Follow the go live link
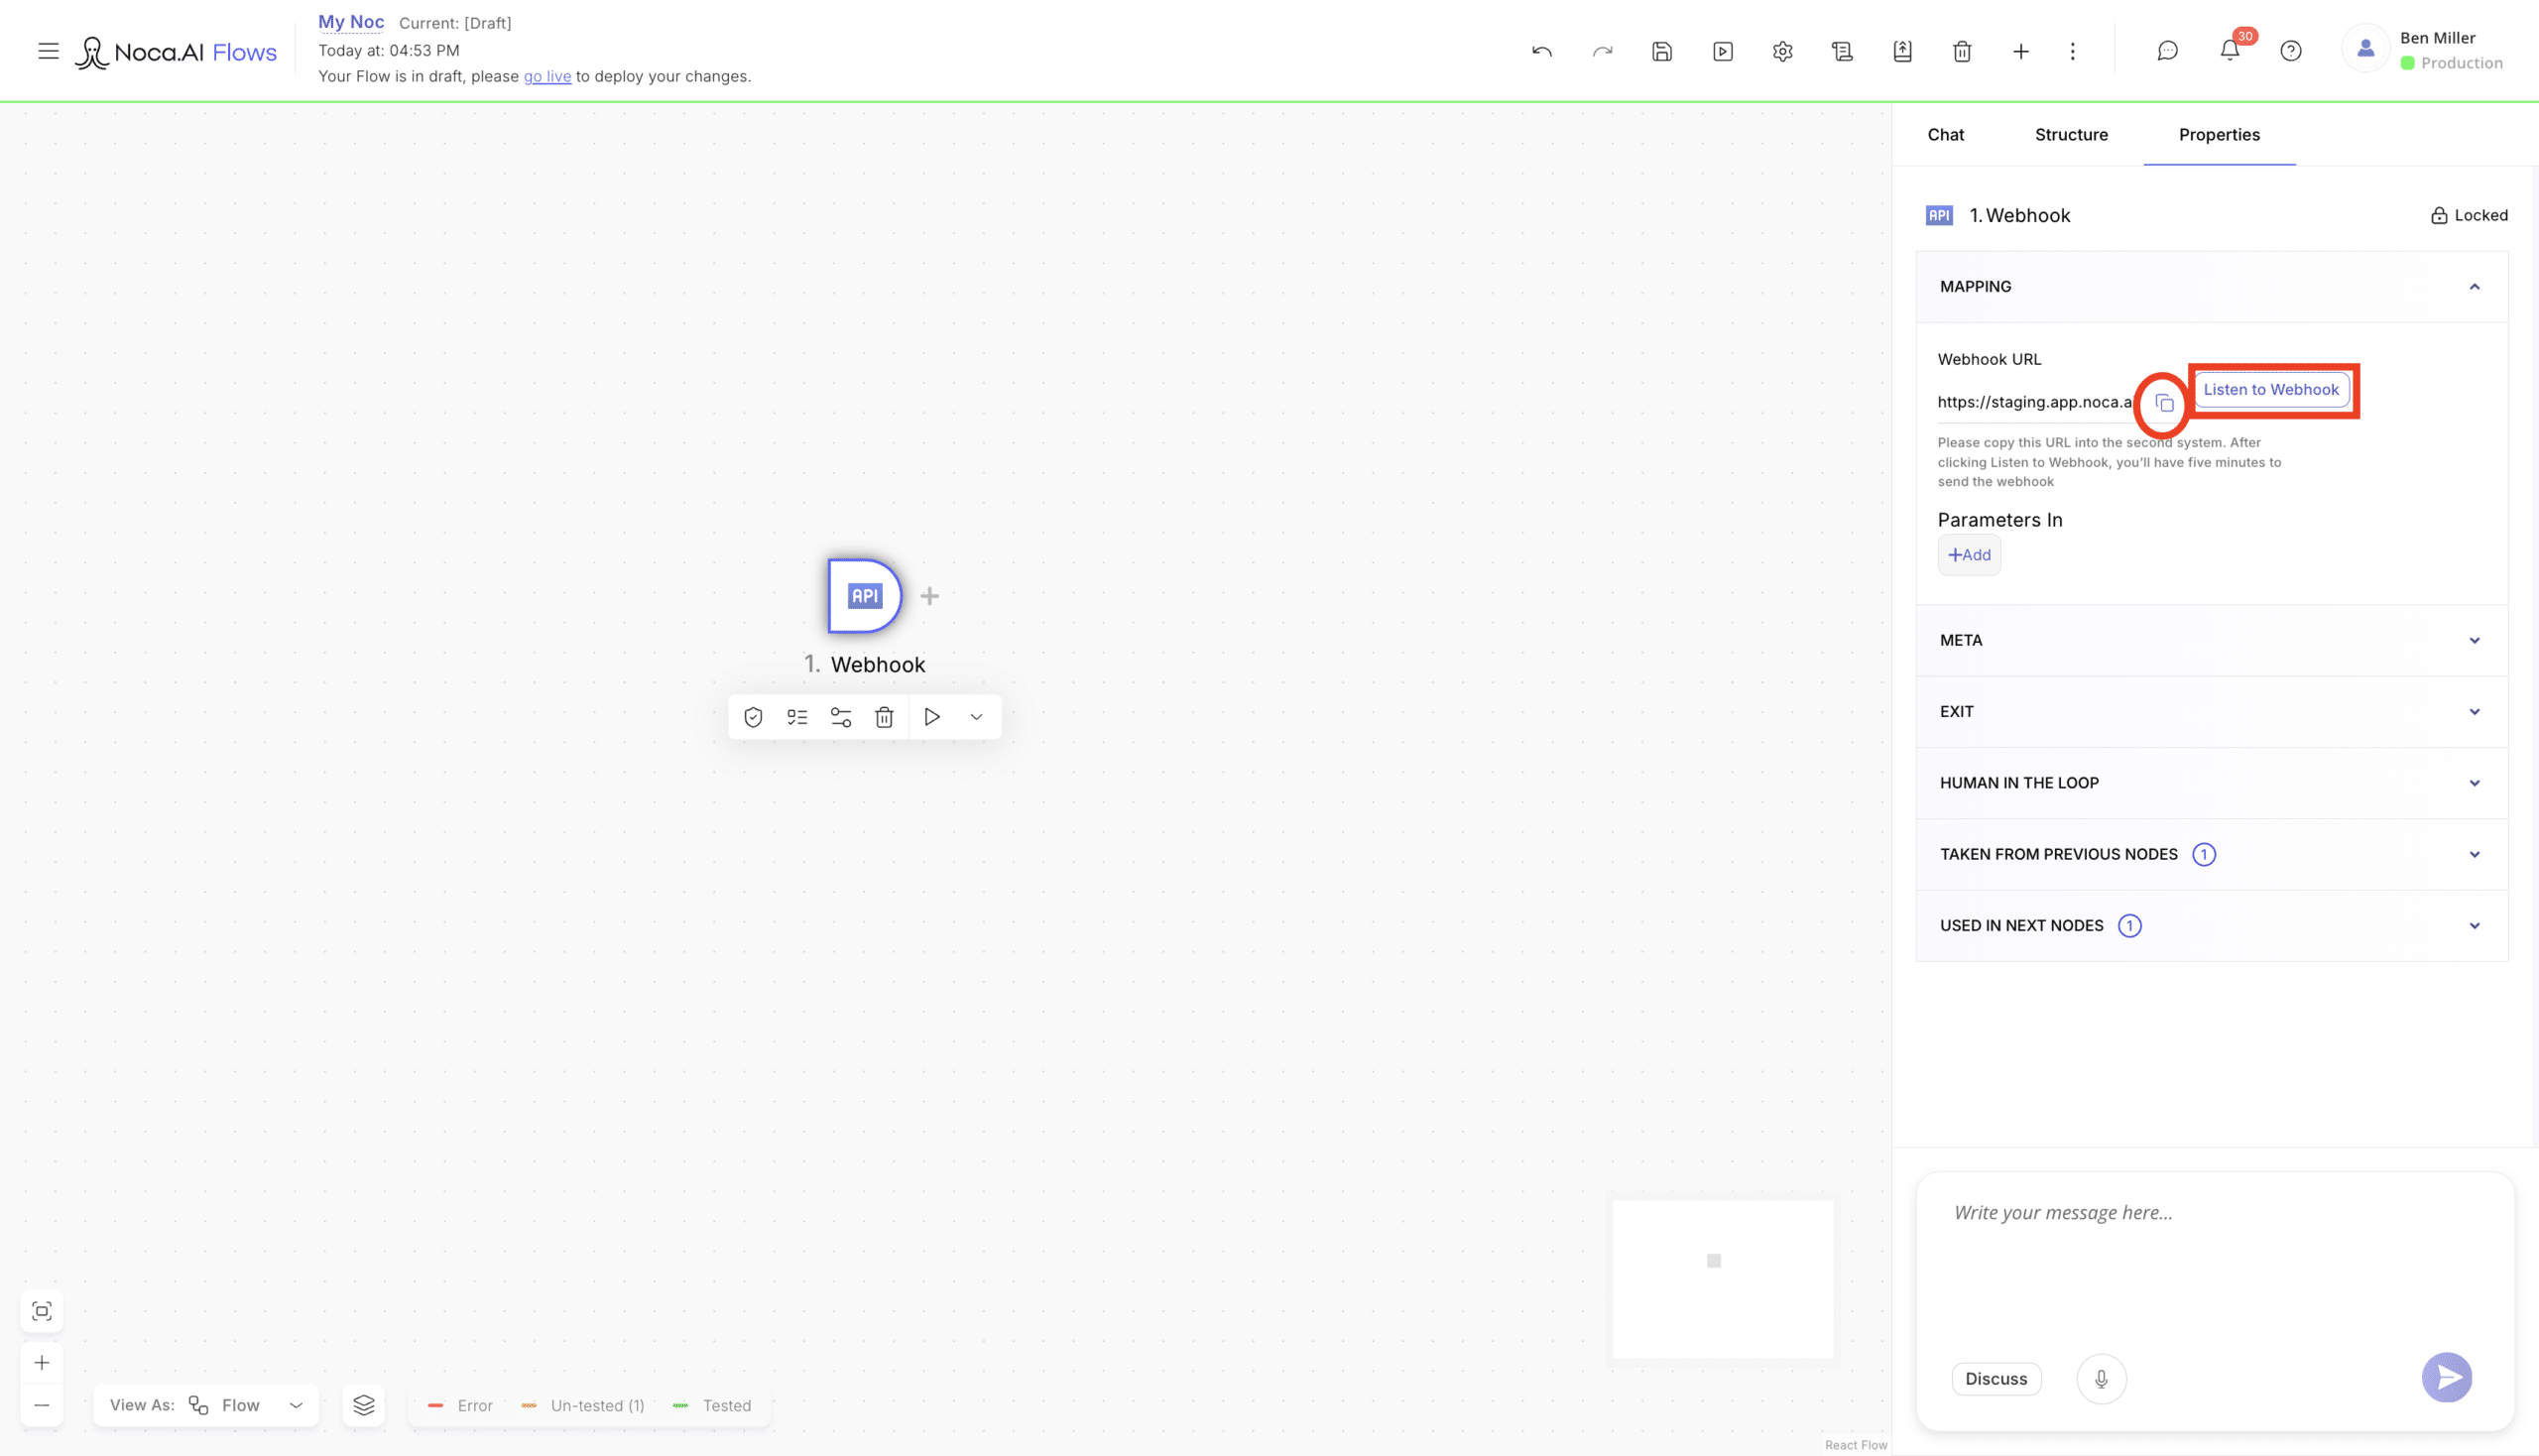Screen dimensions: 2539x1456 (547, 76)
